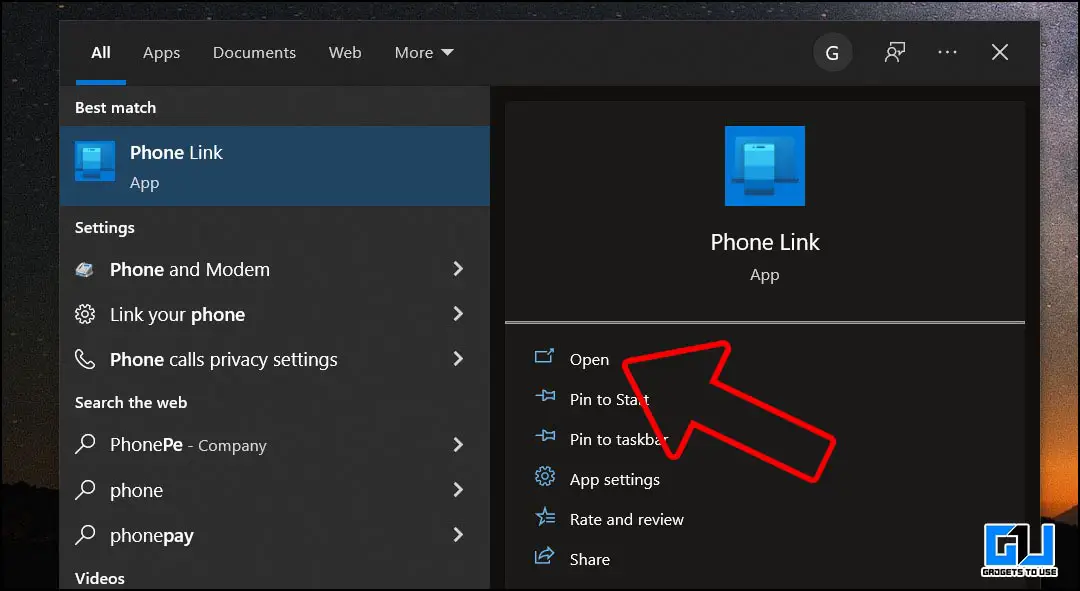Viewport: 1080px width, 591px height.
Task: Open App settings for Phone Link
Action: (614, 479)
